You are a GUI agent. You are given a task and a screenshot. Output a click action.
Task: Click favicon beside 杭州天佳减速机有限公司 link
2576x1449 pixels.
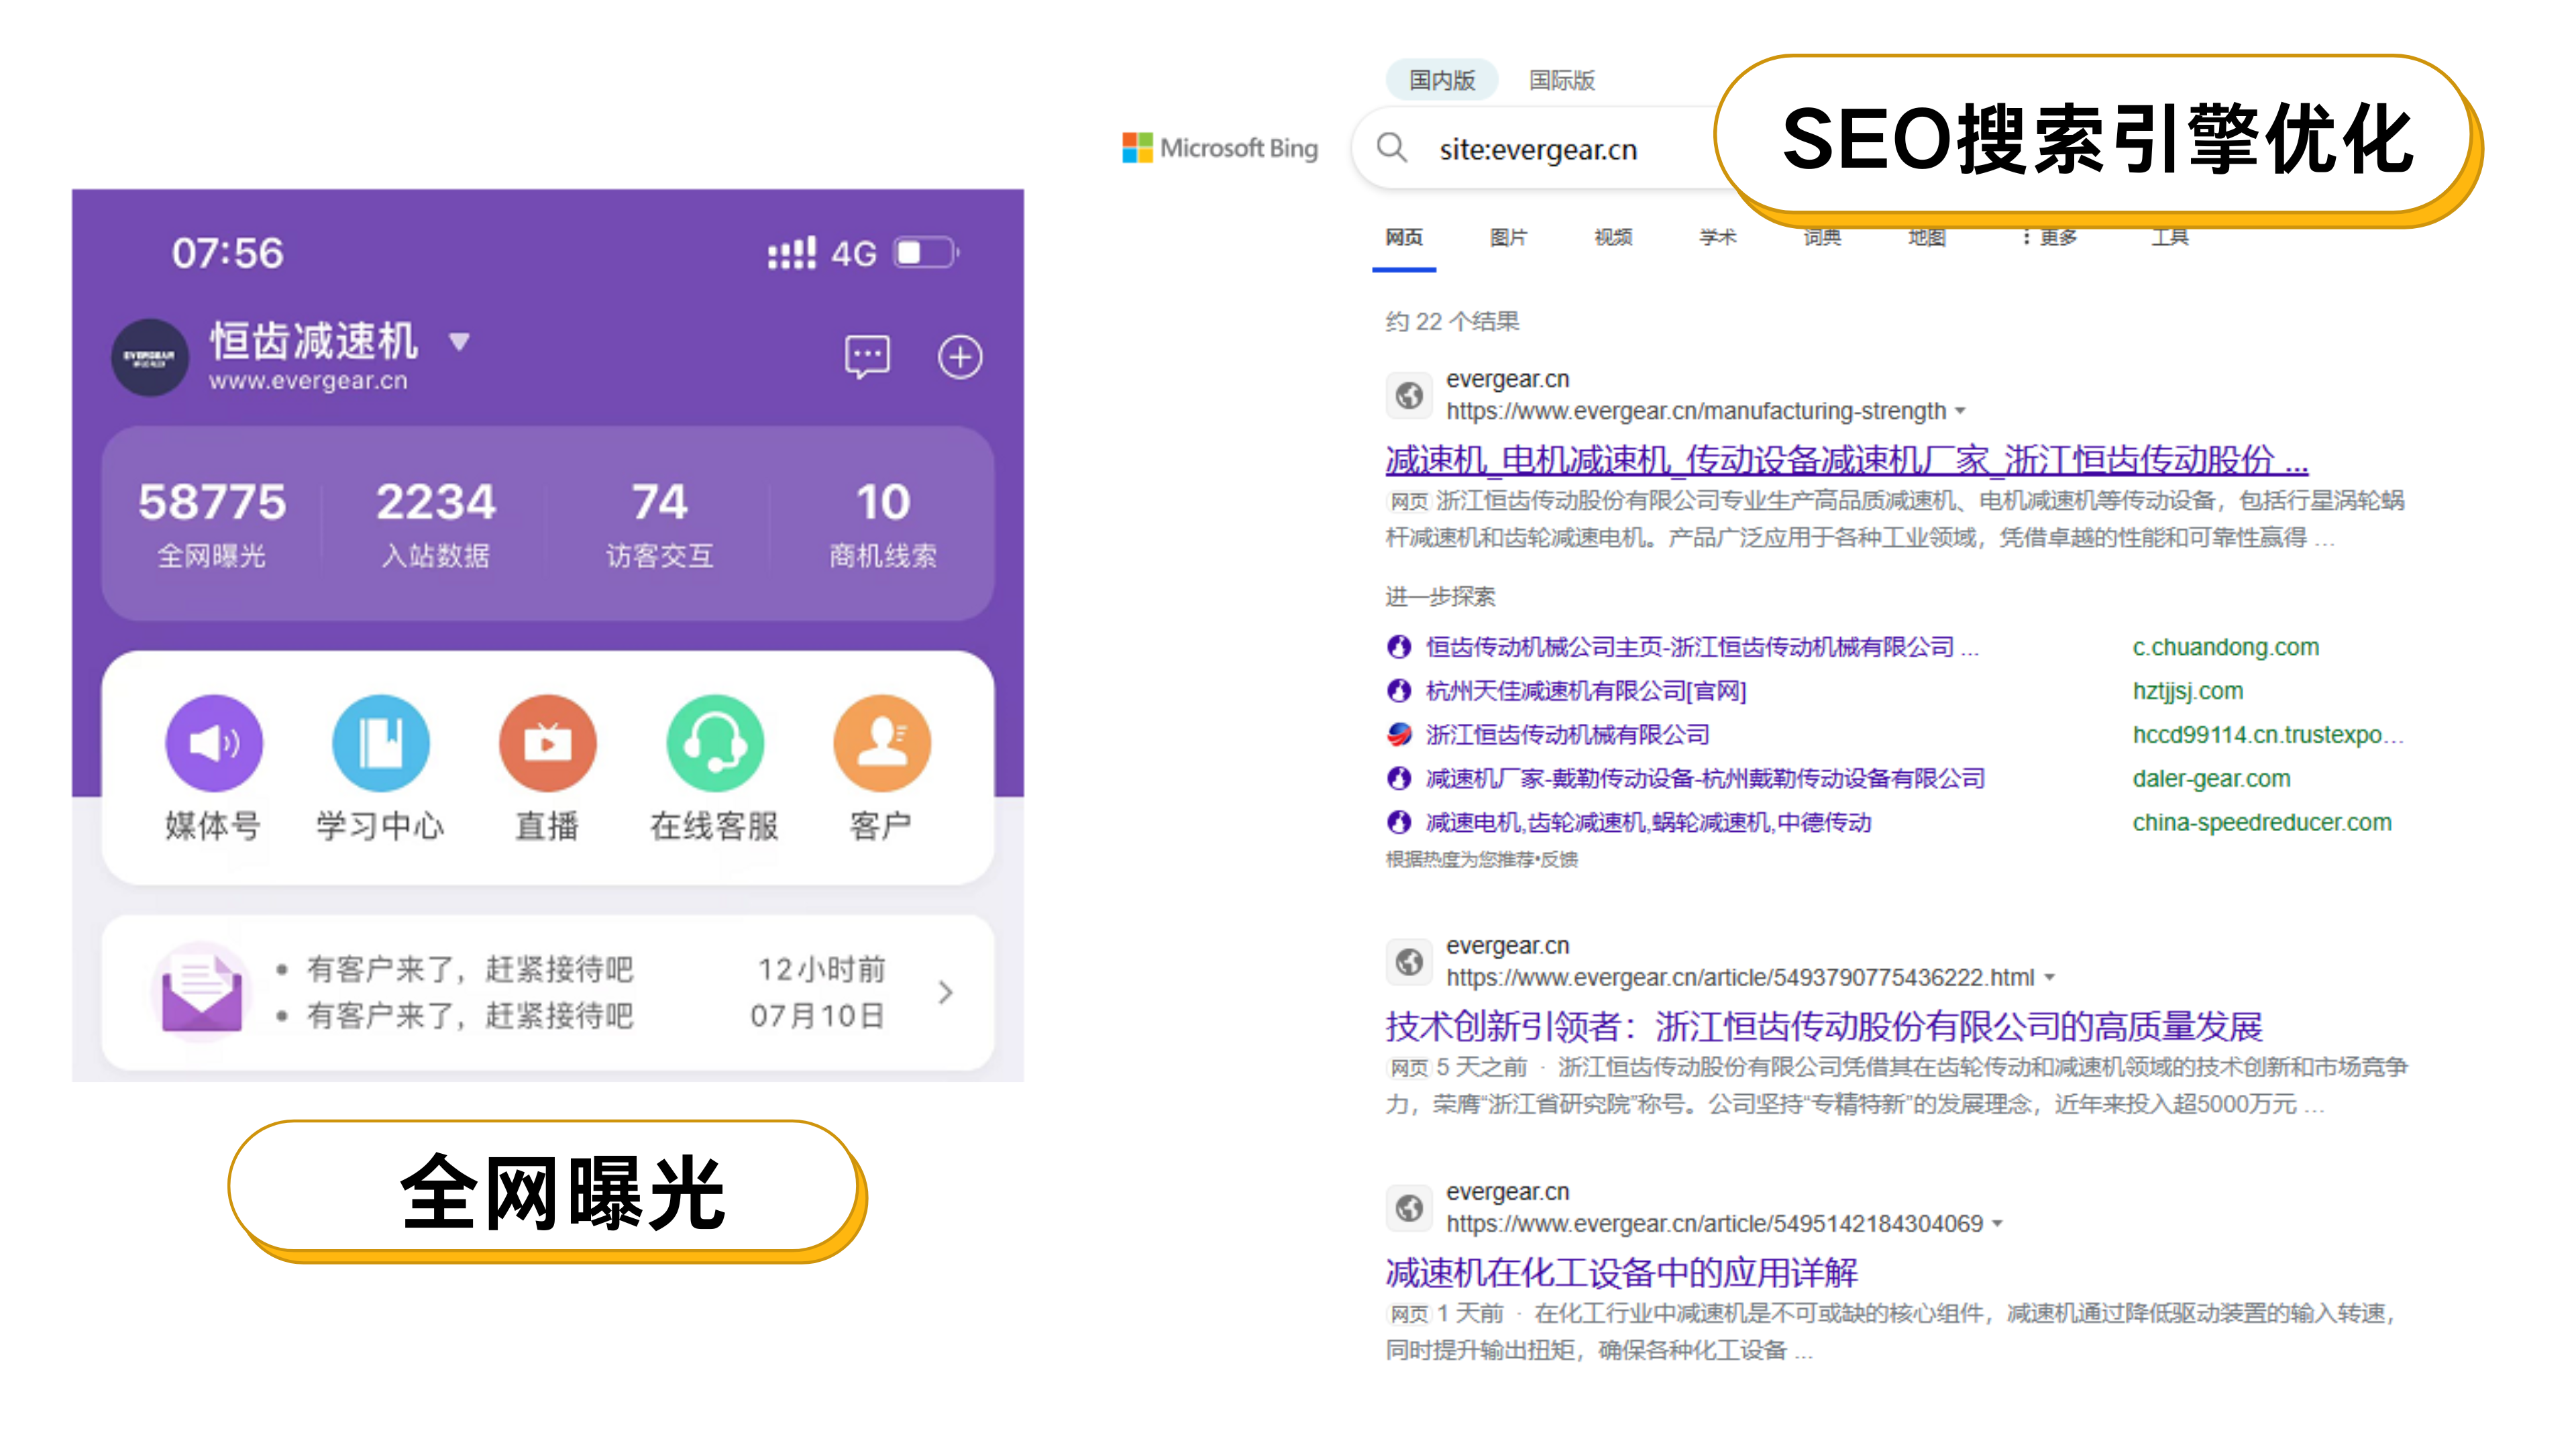(x=1399, y=691)
